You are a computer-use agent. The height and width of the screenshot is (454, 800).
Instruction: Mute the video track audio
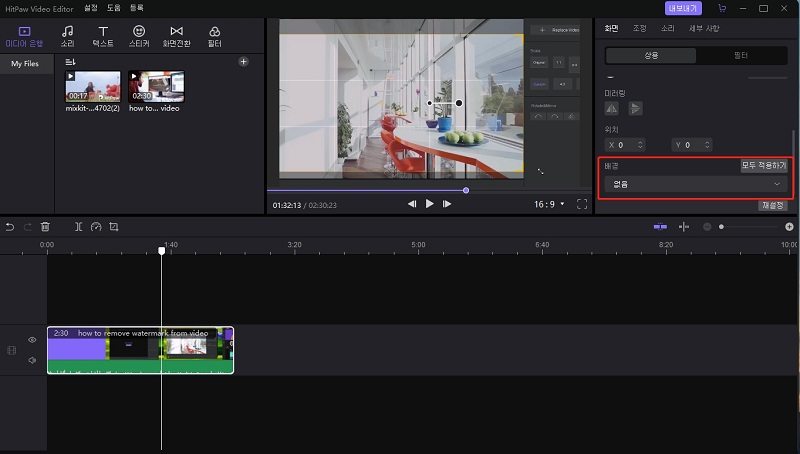tap(32, 360)
